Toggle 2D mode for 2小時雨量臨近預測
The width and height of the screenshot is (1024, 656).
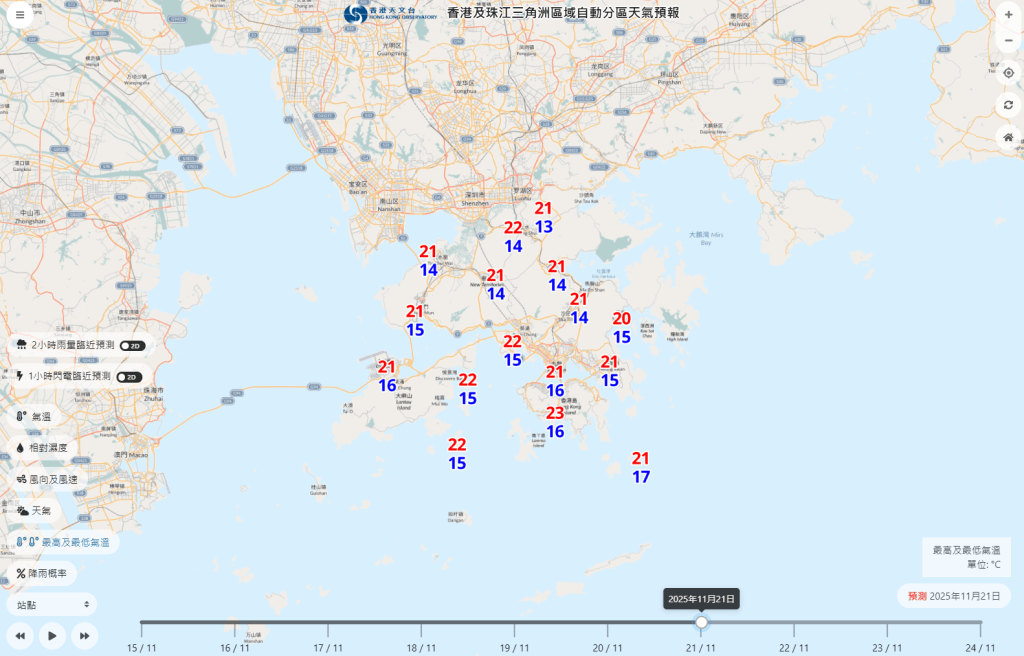[132, 345]
